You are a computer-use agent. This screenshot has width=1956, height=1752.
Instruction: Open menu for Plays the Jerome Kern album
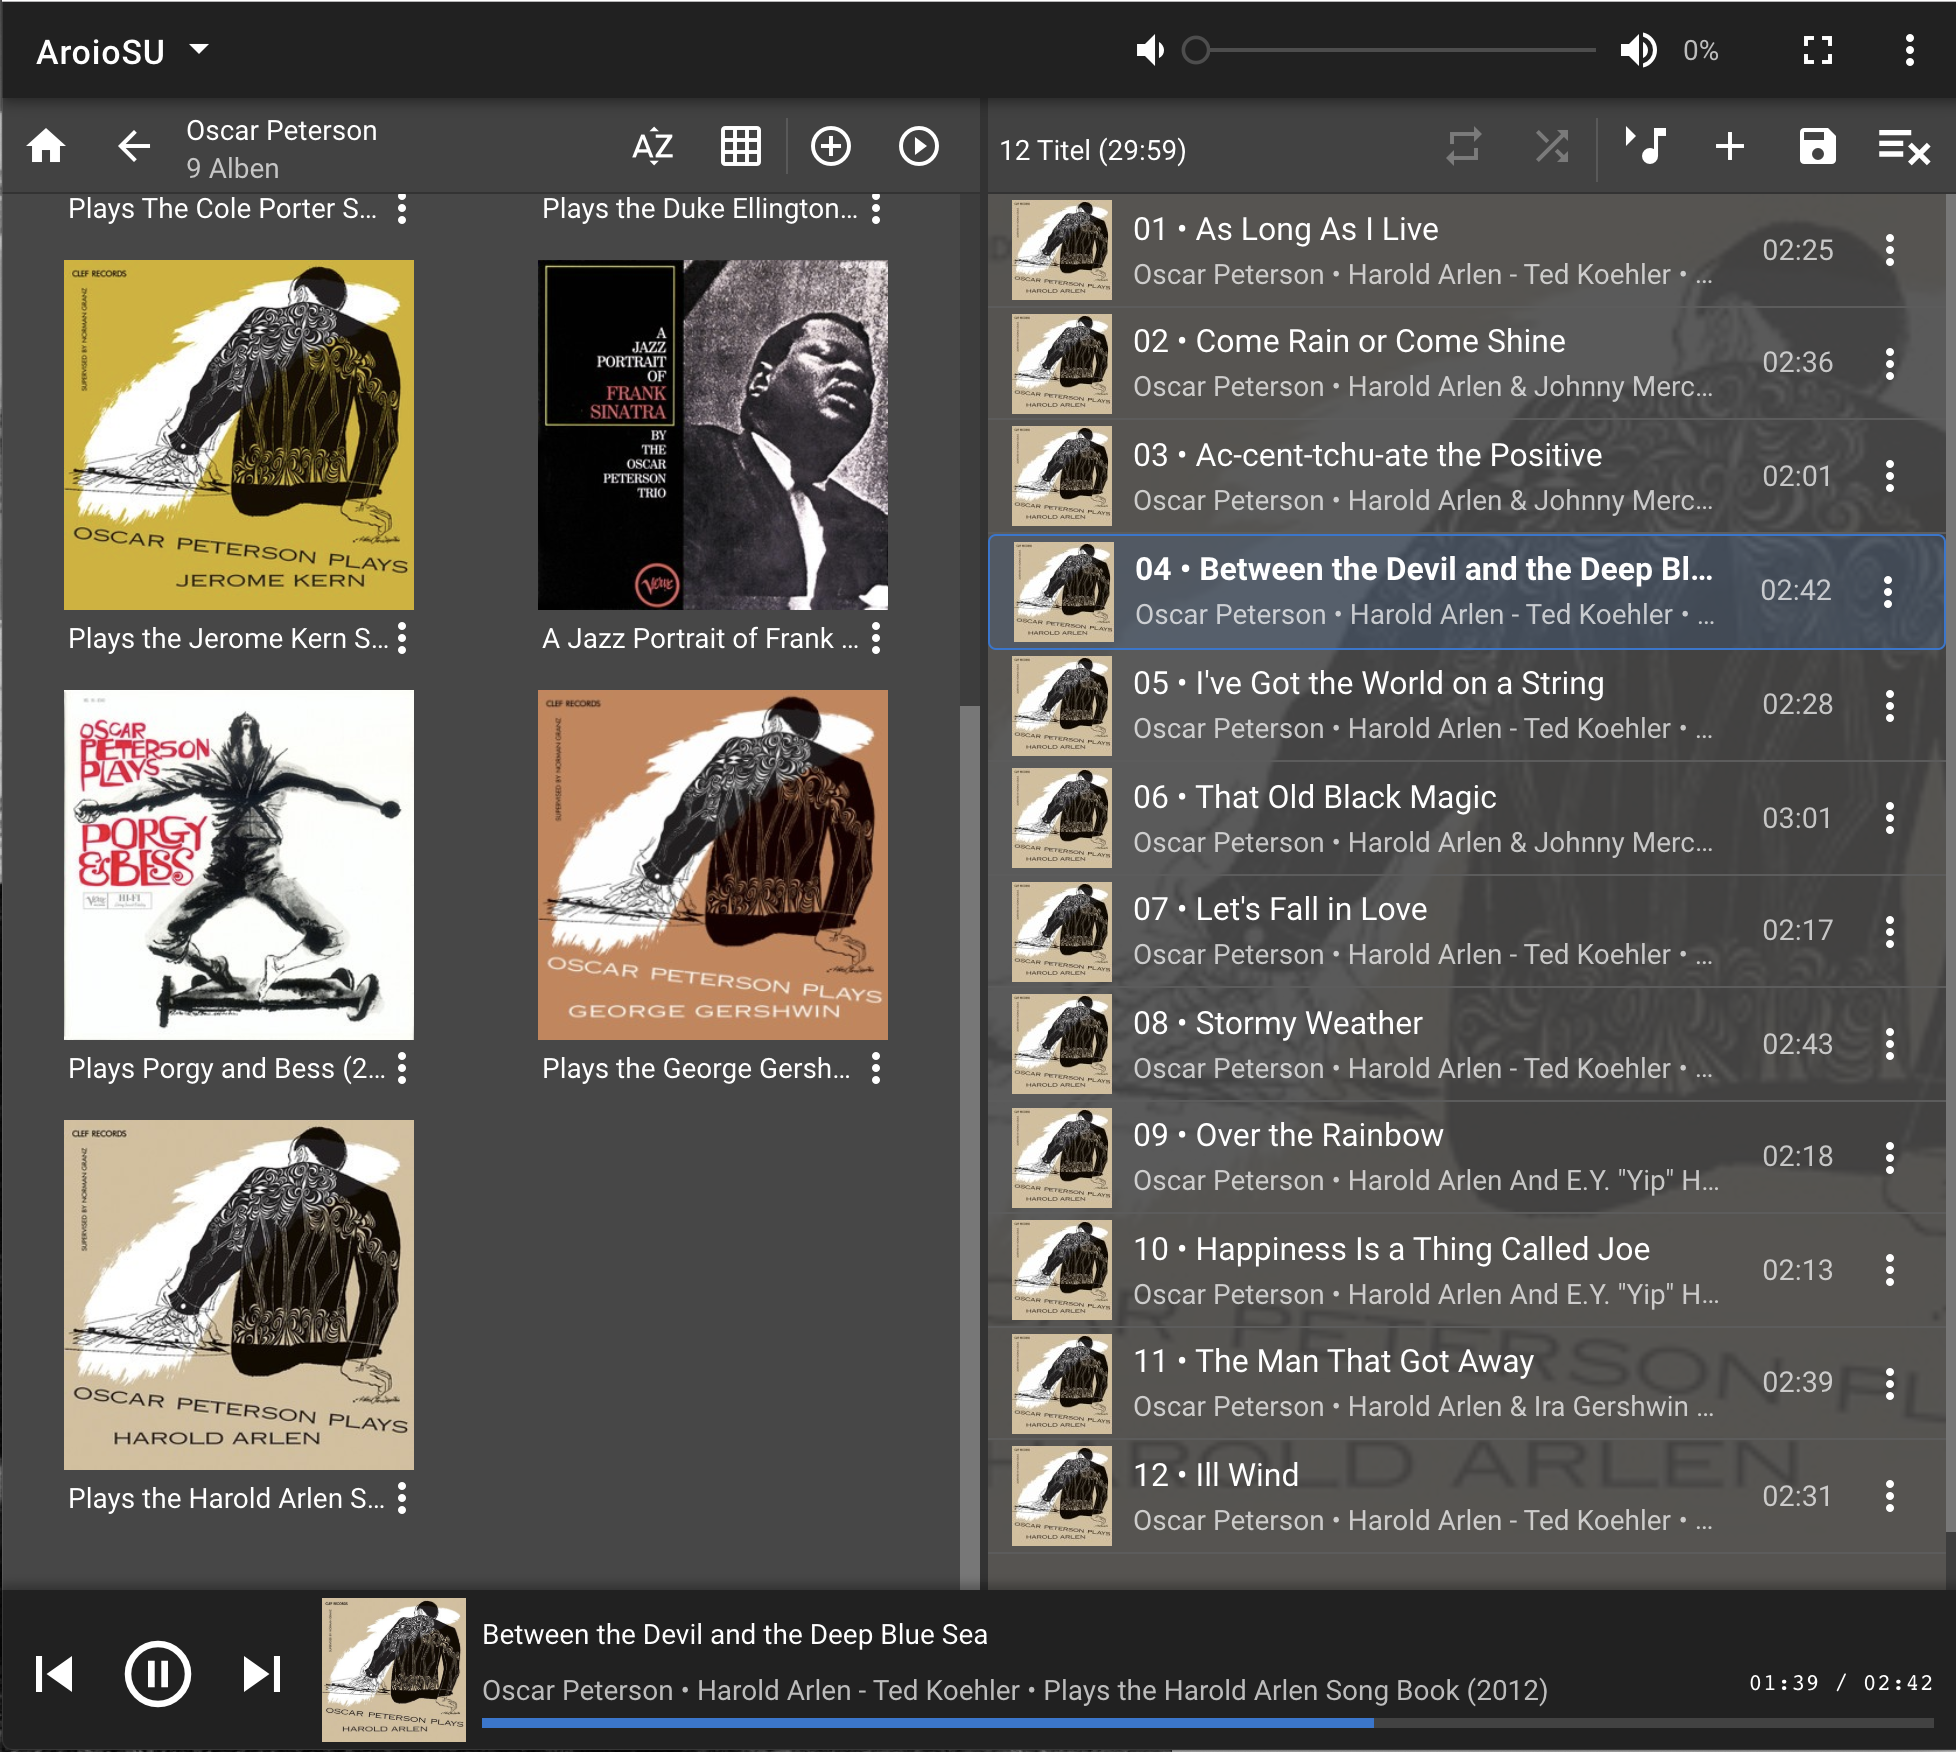(402, 638)
